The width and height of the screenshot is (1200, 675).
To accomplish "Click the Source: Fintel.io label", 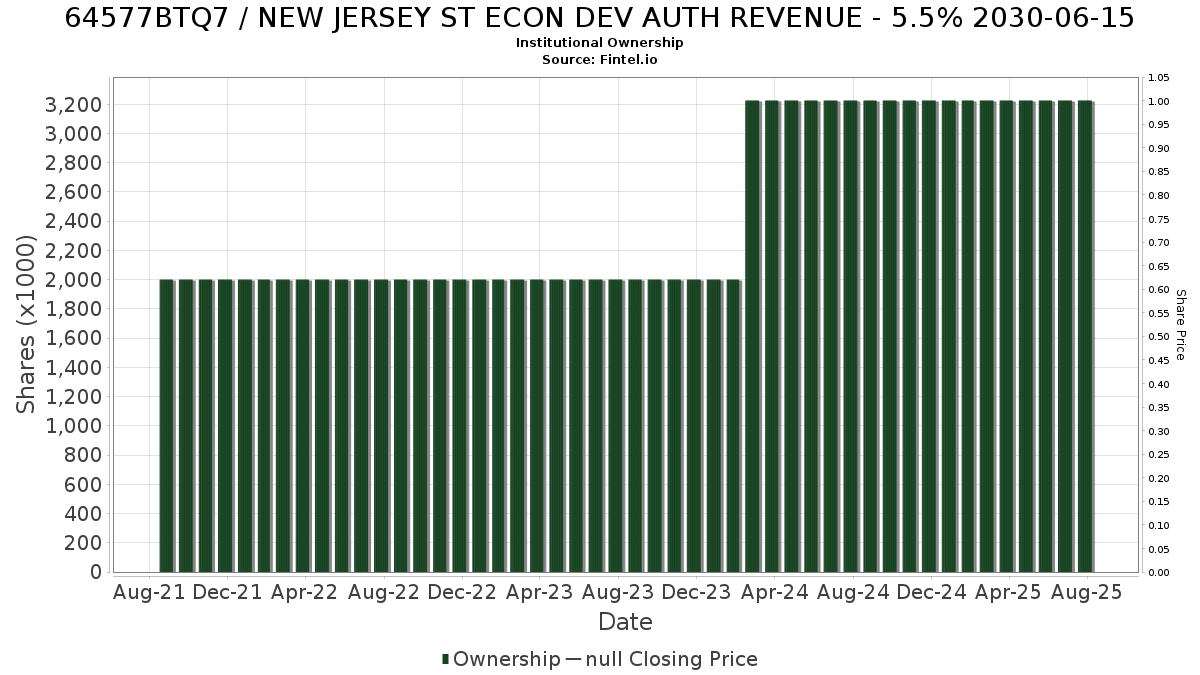I will pos(599,59).
